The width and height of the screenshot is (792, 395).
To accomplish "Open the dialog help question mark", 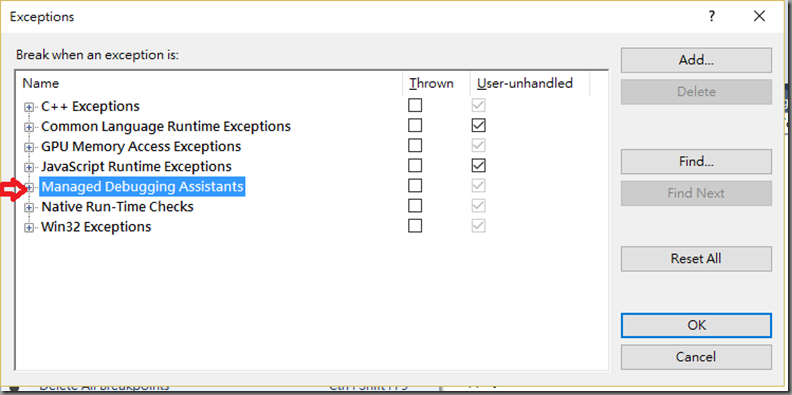I will tap(711, 17).
